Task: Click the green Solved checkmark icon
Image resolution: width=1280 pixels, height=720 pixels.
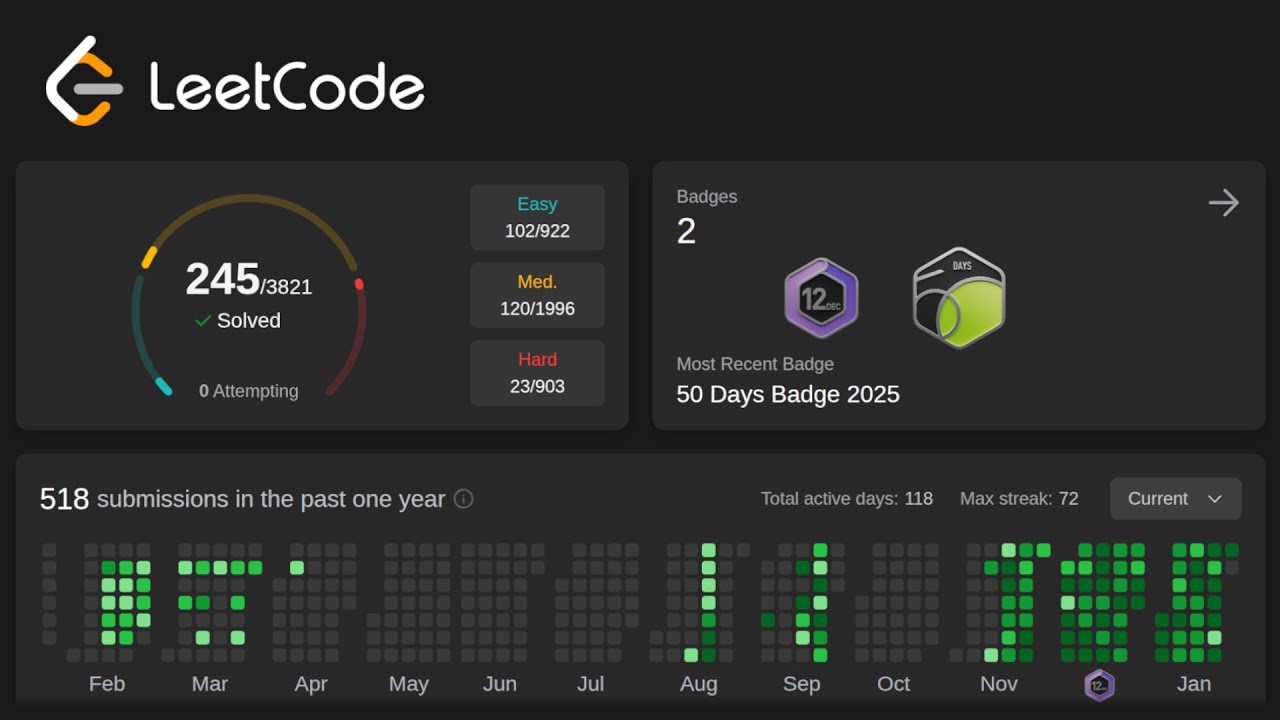Action: 203,321
